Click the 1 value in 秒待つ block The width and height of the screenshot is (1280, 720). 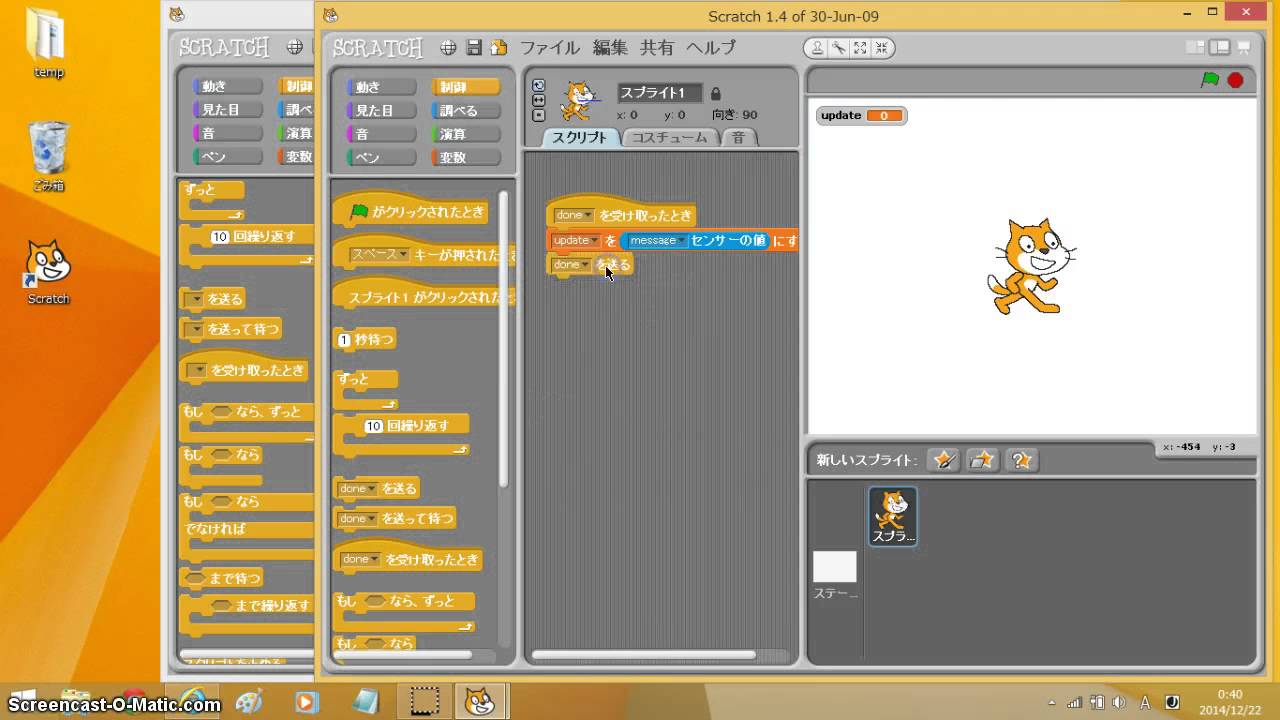(344, 340)
